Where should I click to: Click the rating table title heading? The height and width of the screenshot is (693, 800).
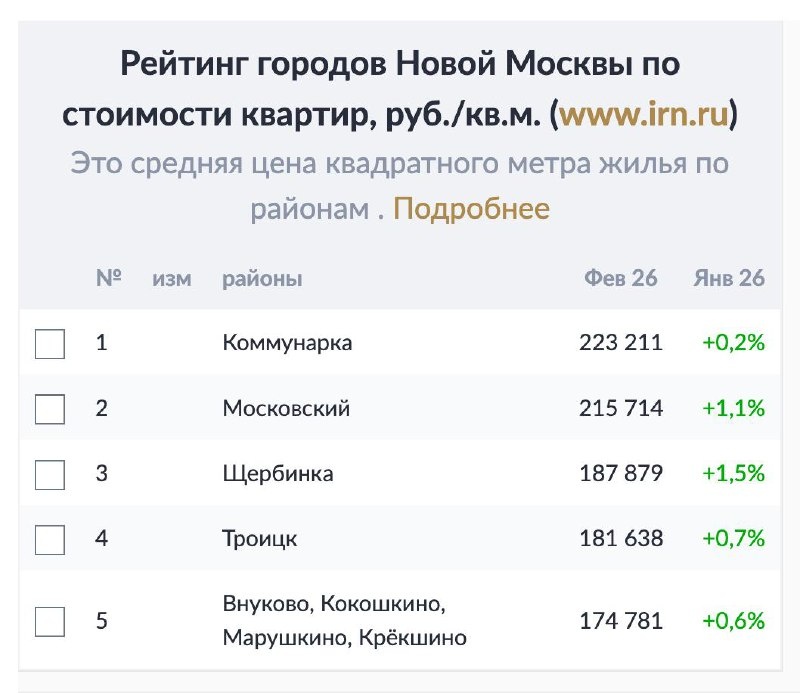(400, 88)
